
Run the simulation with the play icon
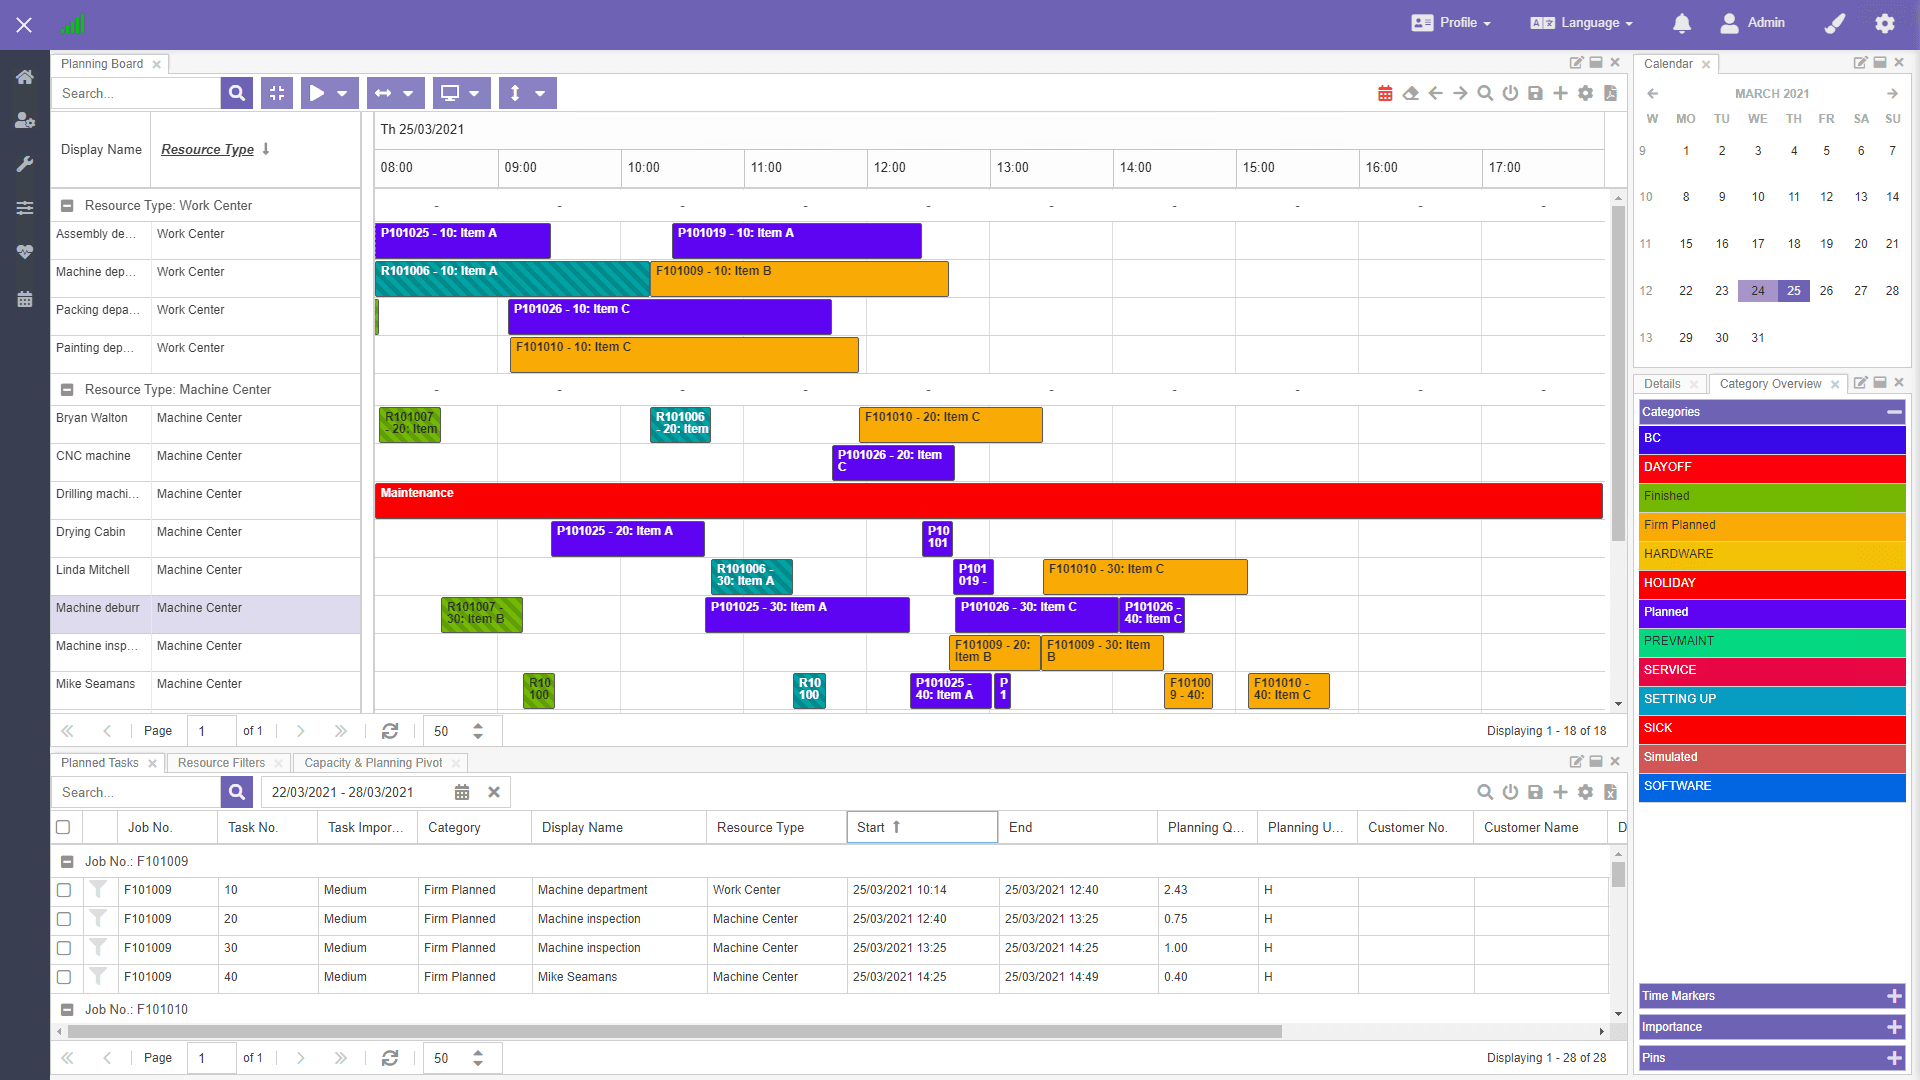pyautogui.click(x=318, y=93)
